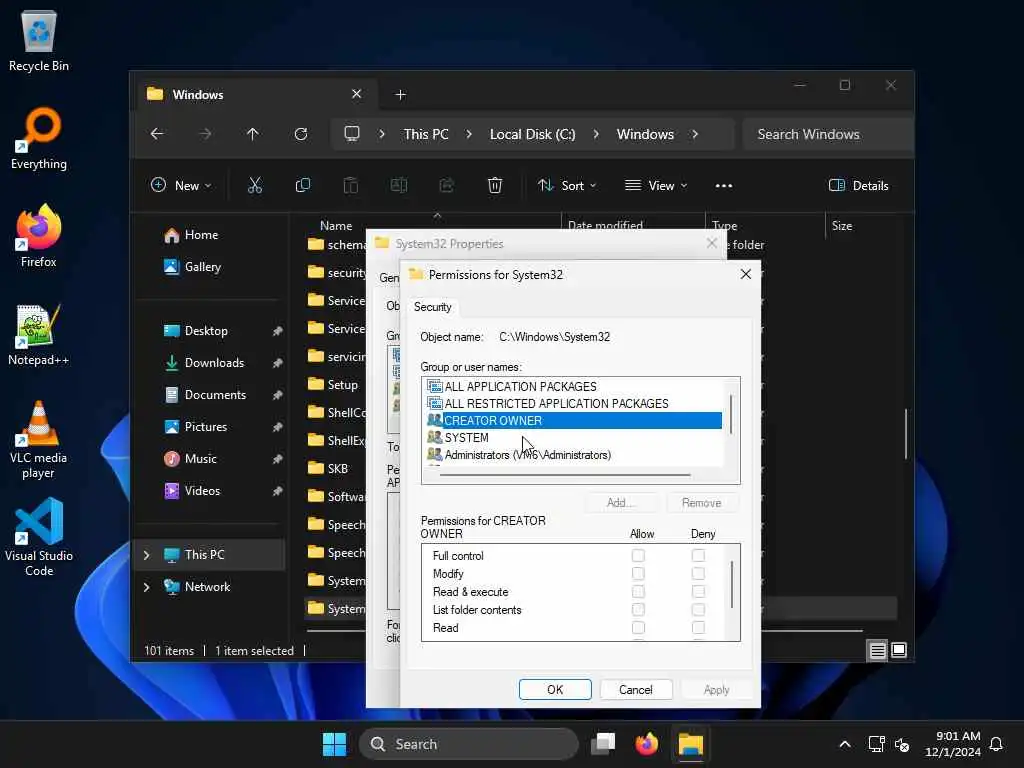Go up one folder level in Explorer
The height and width of the screenshot is (768, 1024).
[x=253, y=134]
